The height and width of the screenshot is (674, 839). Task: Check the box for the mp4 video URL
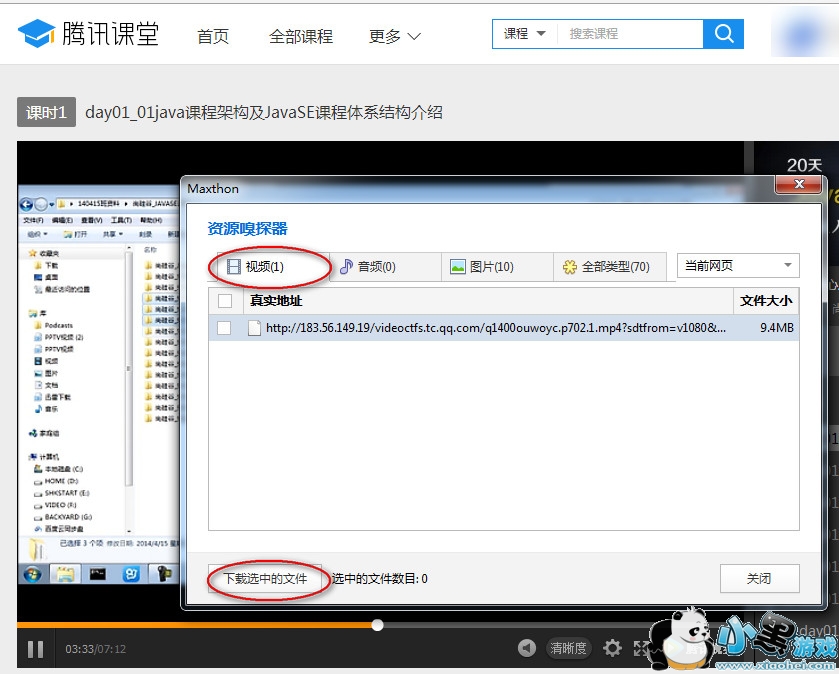pyautogui.click(x=224, y=328)
